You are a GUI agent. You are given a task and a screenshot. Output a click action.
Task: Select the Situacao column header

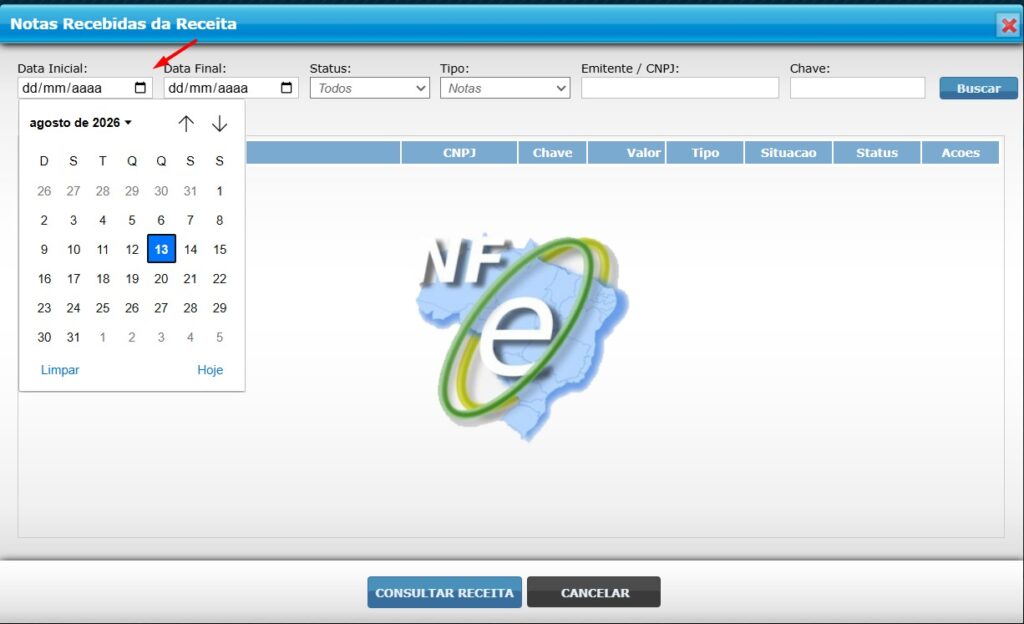point(788,153)
